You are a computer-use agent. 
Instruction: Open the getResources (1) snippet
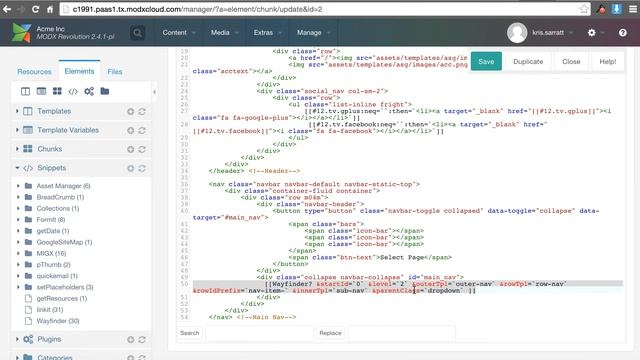(x=62, y=298)
